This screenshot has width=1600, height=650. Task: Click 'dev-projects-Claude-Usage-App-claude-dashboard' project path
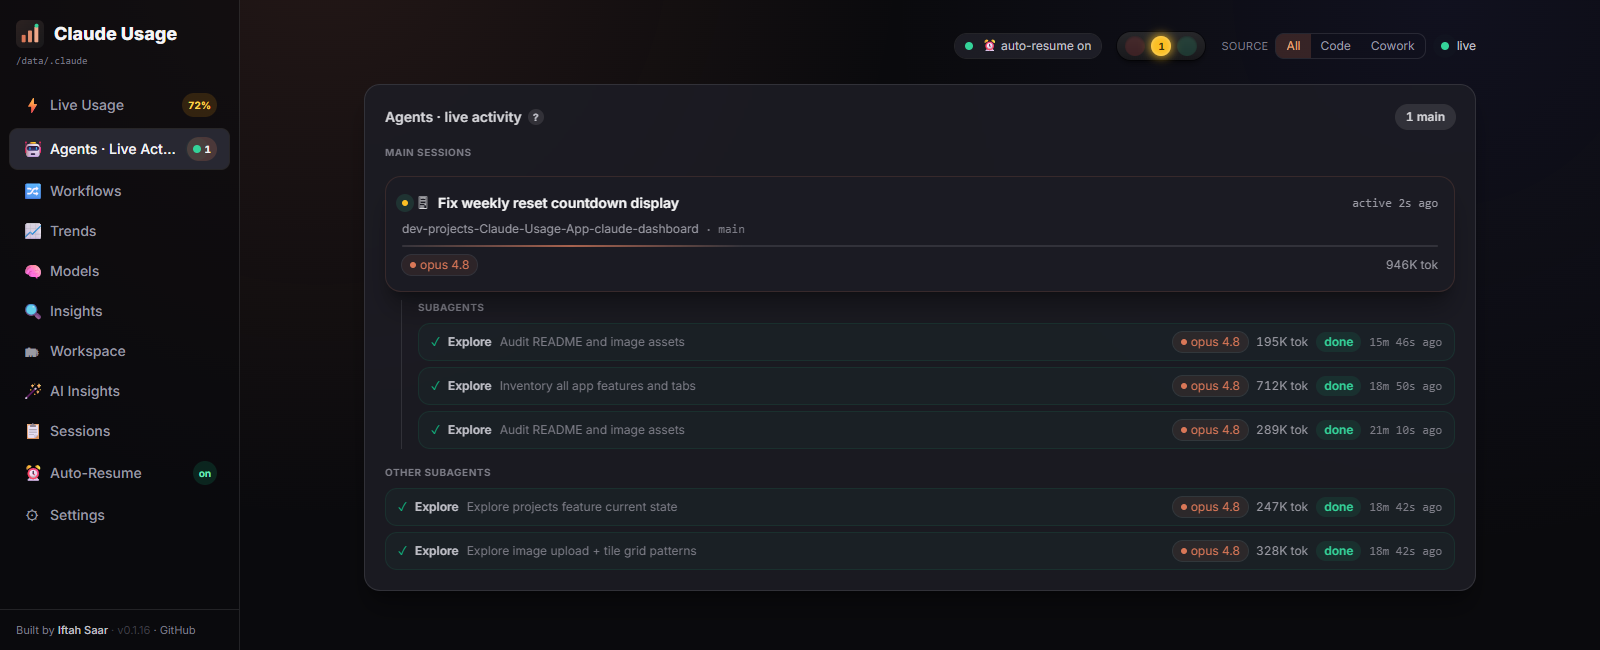point(550,229)
